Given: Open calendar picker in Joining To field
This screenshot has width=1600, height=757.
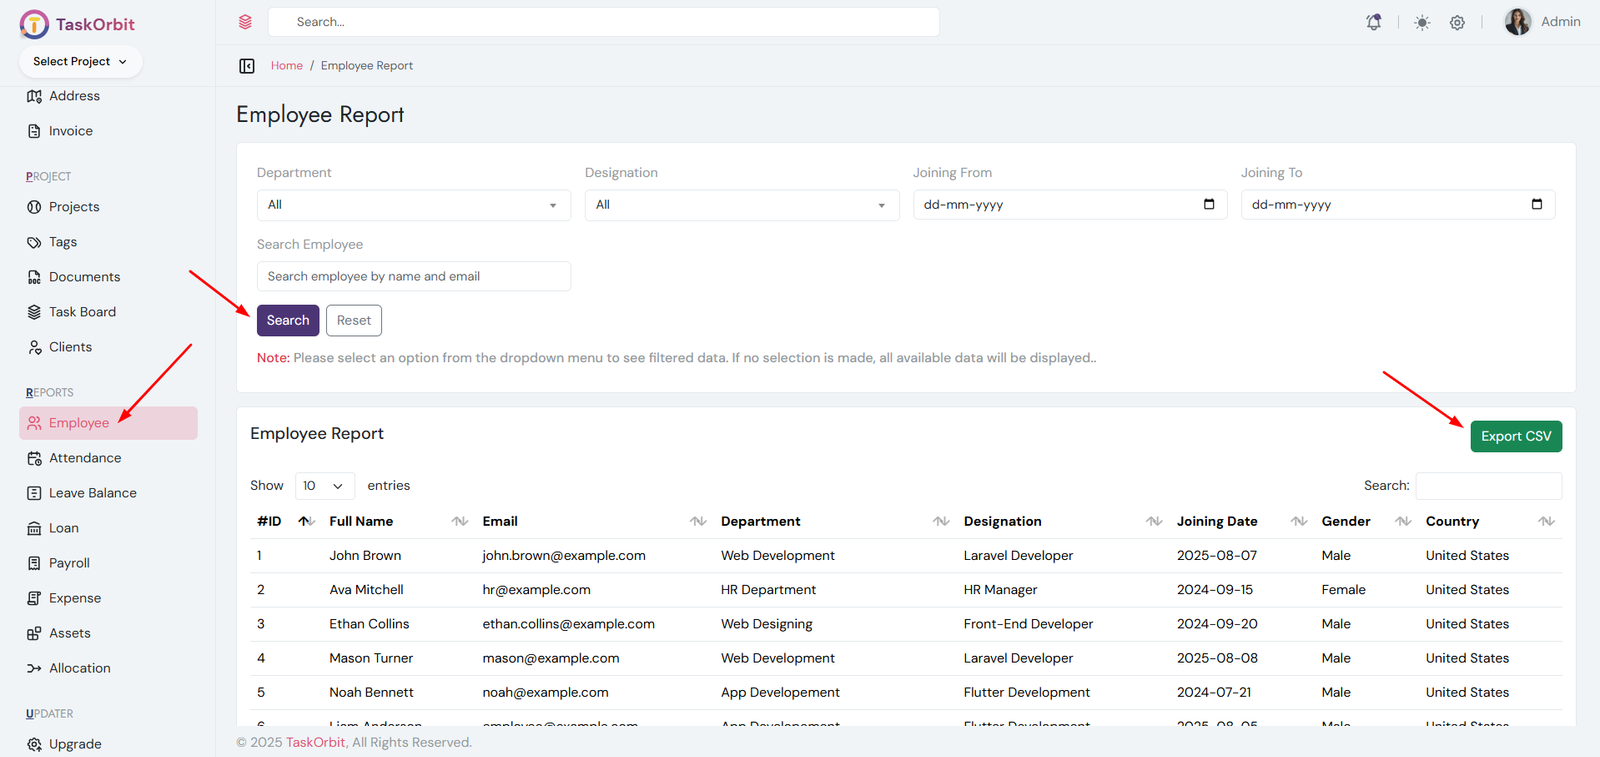Looking at the screenshot, I should click(1536, 204).
